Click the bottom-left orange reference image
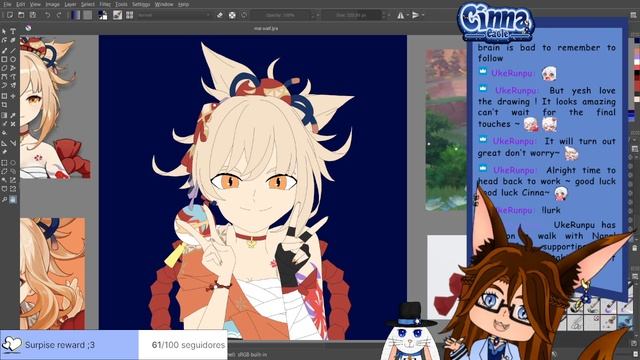 [52, 273]
